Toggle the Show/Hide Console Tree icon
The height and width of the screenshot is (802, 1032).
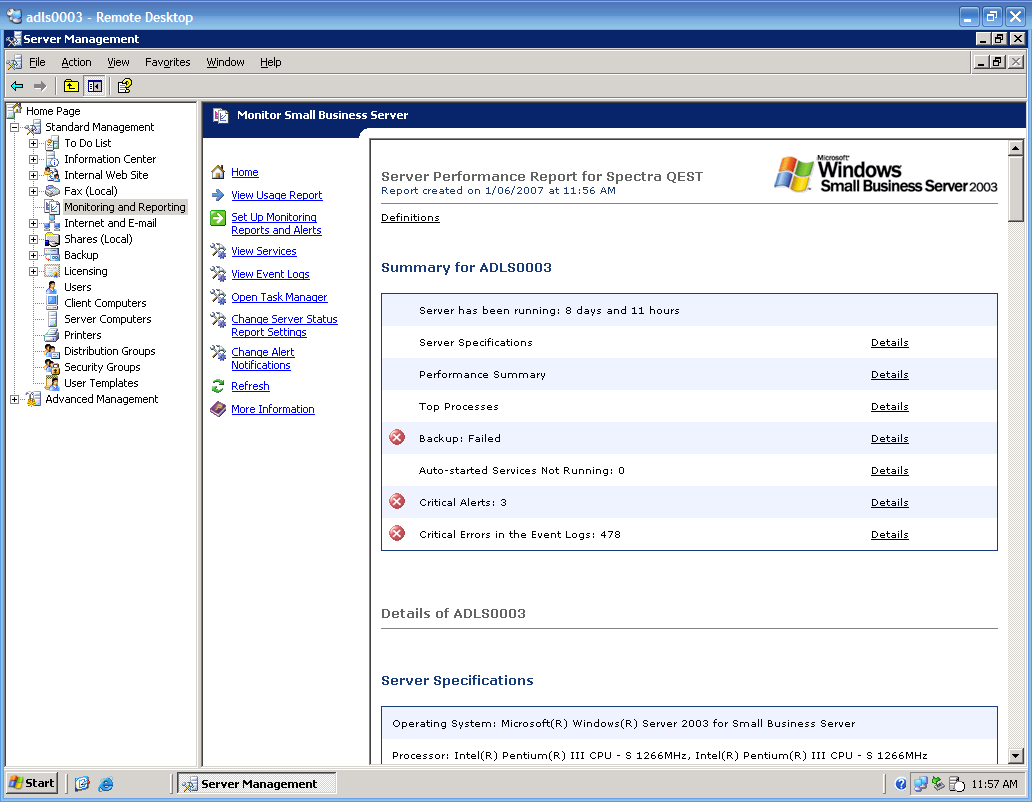pyautogui.click(x=94, y=86)
